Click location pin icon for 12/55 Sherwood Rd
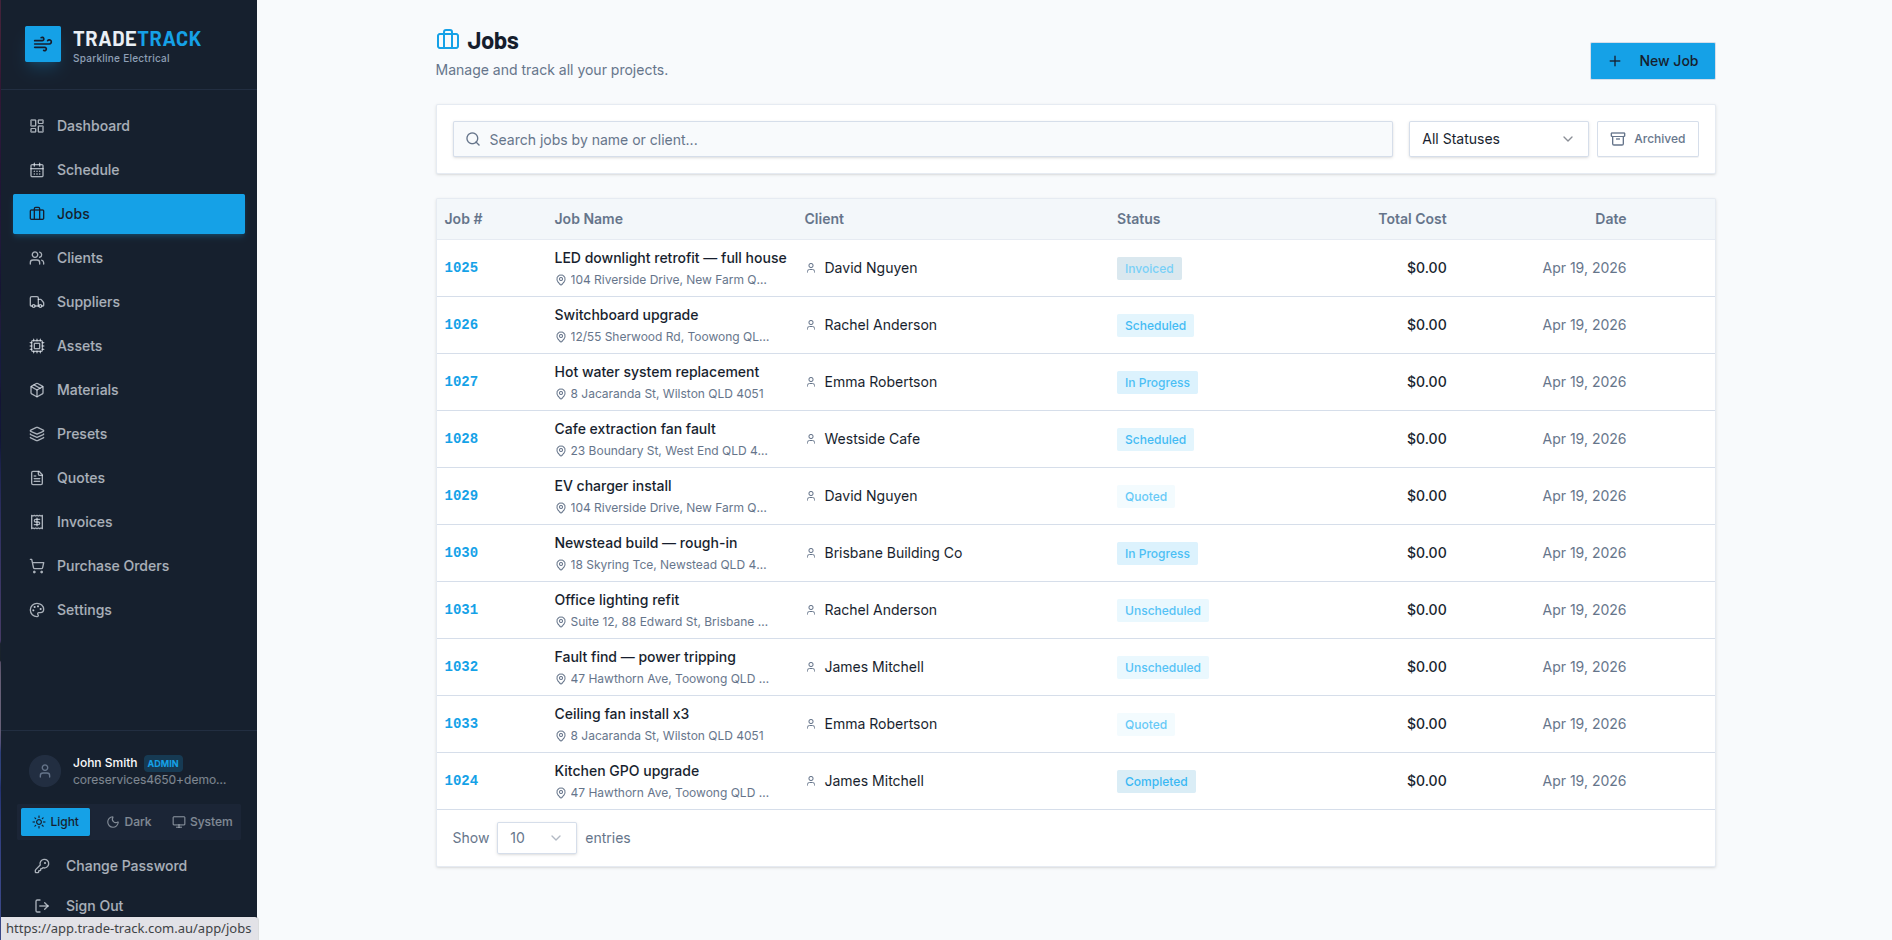 point(561,337)
